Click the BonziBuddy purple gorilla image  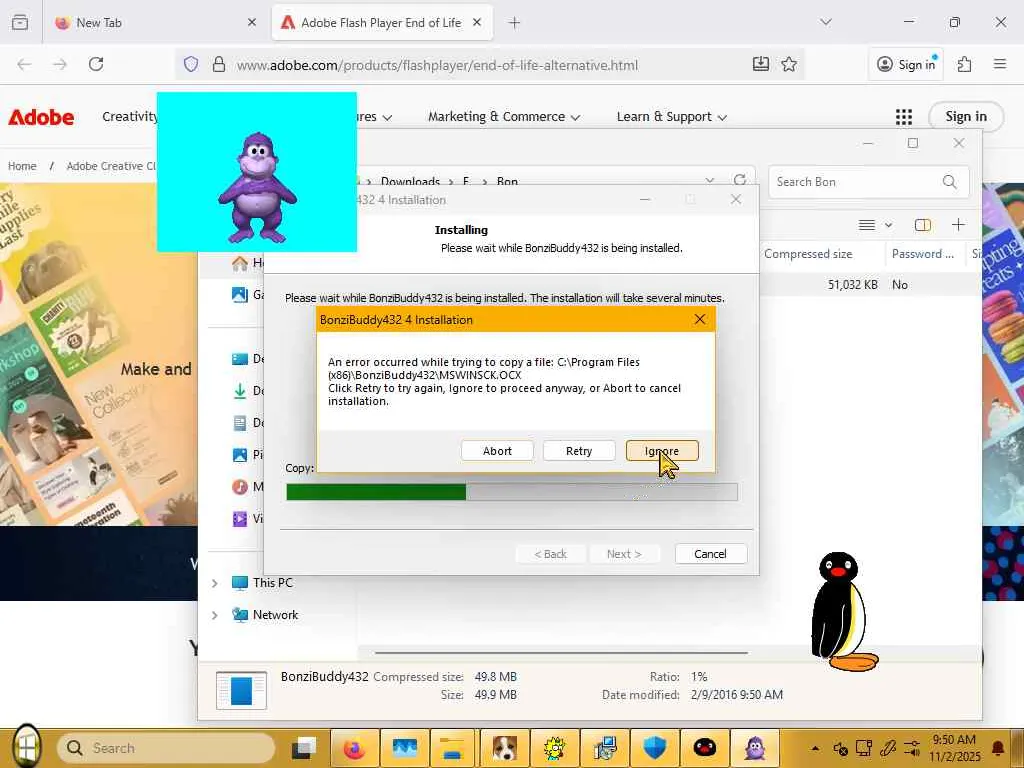point(257,187)
